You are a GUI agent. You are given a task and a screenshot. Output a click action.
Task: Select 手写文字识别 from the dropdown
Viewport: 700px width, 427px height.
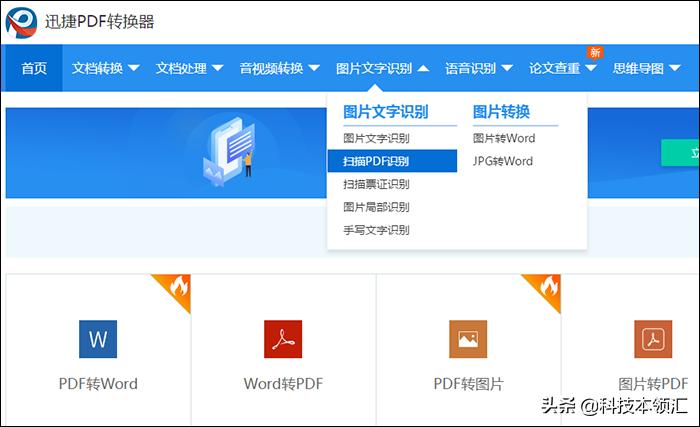coord(376,230)
